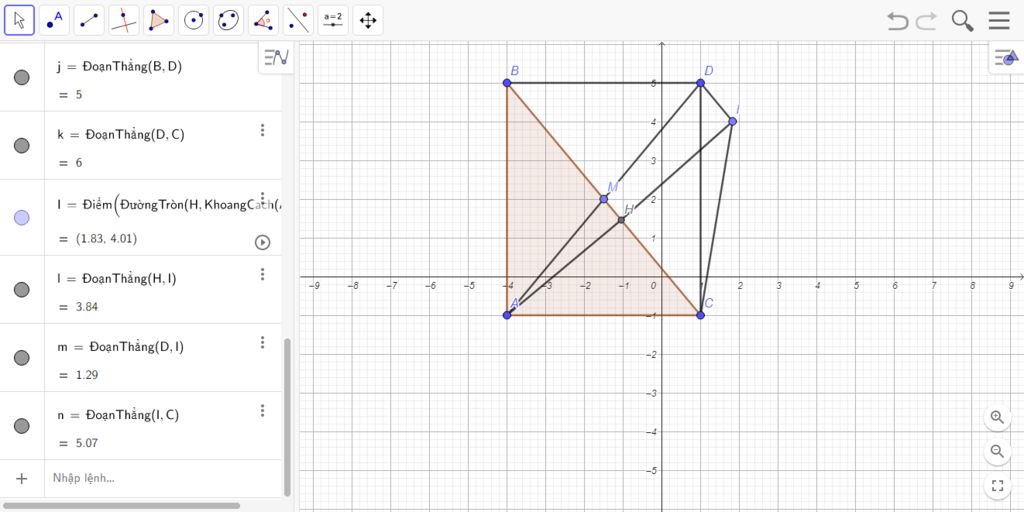Screen dimensions: 1024x512
Task: Select the Polygon tool
Action: (159, 20)
